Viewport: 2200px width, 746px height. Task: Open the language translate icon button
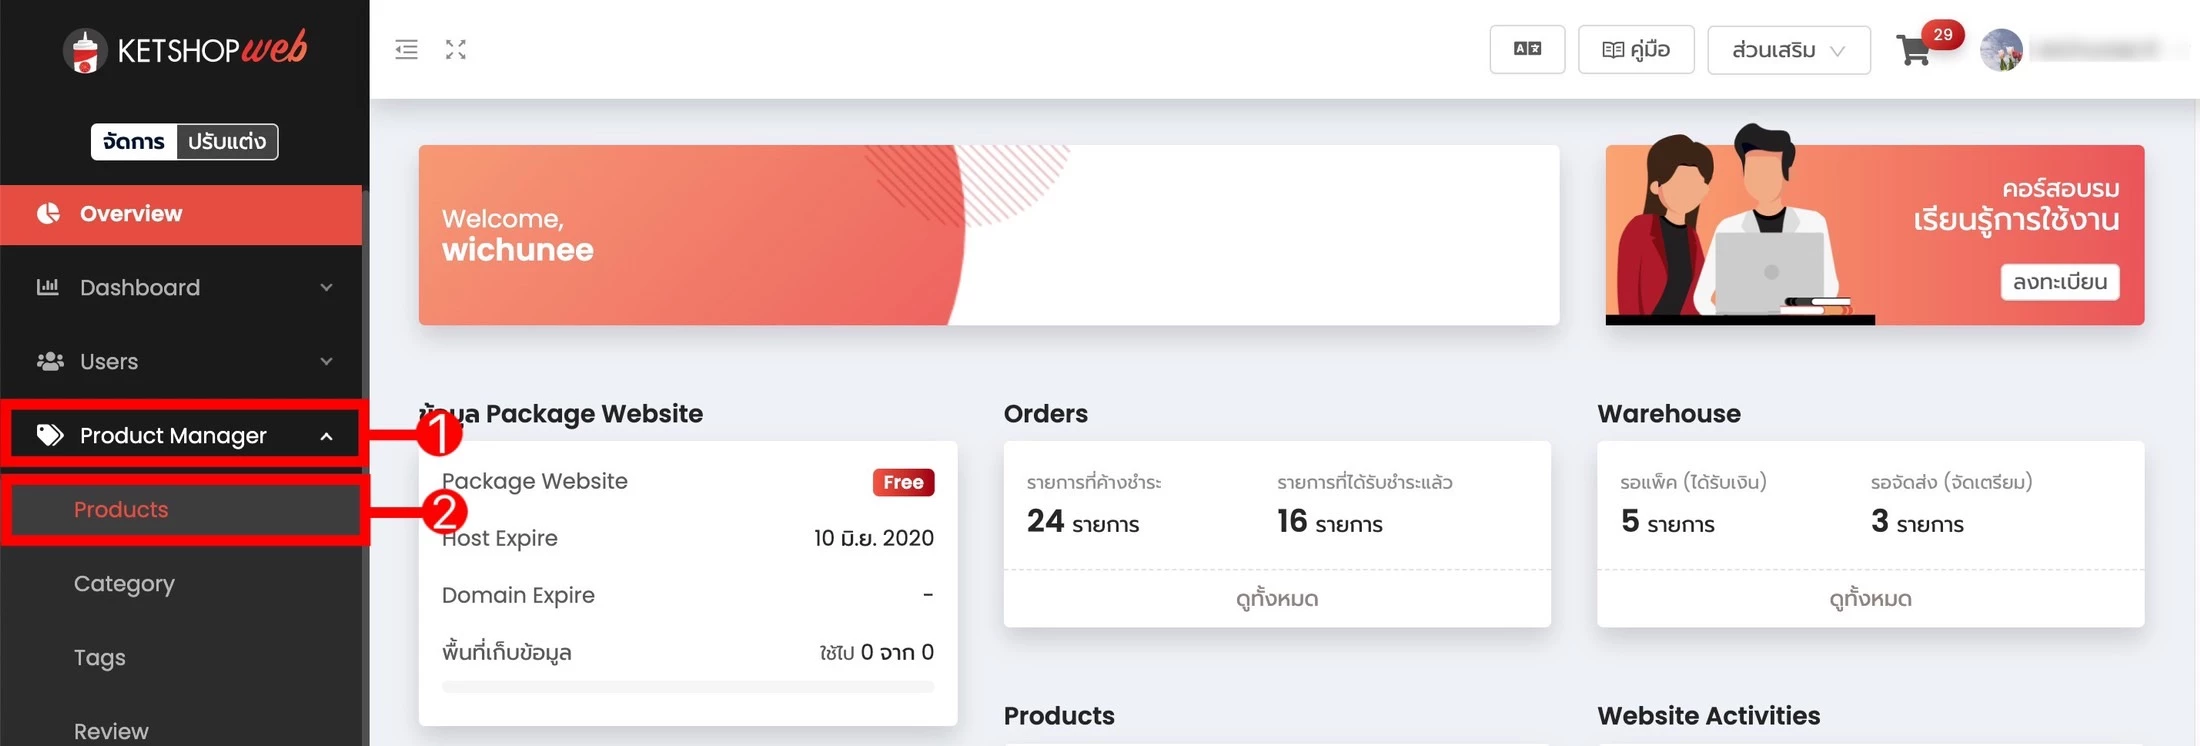click(x=1527, y=49)
